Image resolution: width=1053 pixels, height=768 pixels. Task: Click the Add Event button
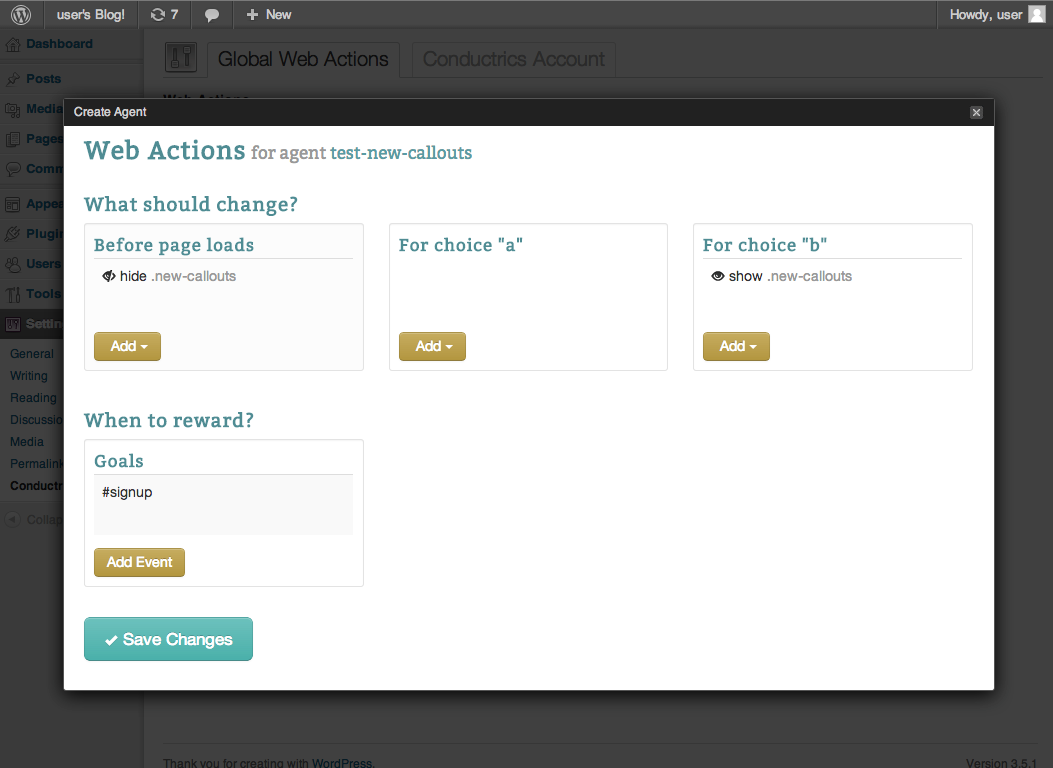point(139,562)
